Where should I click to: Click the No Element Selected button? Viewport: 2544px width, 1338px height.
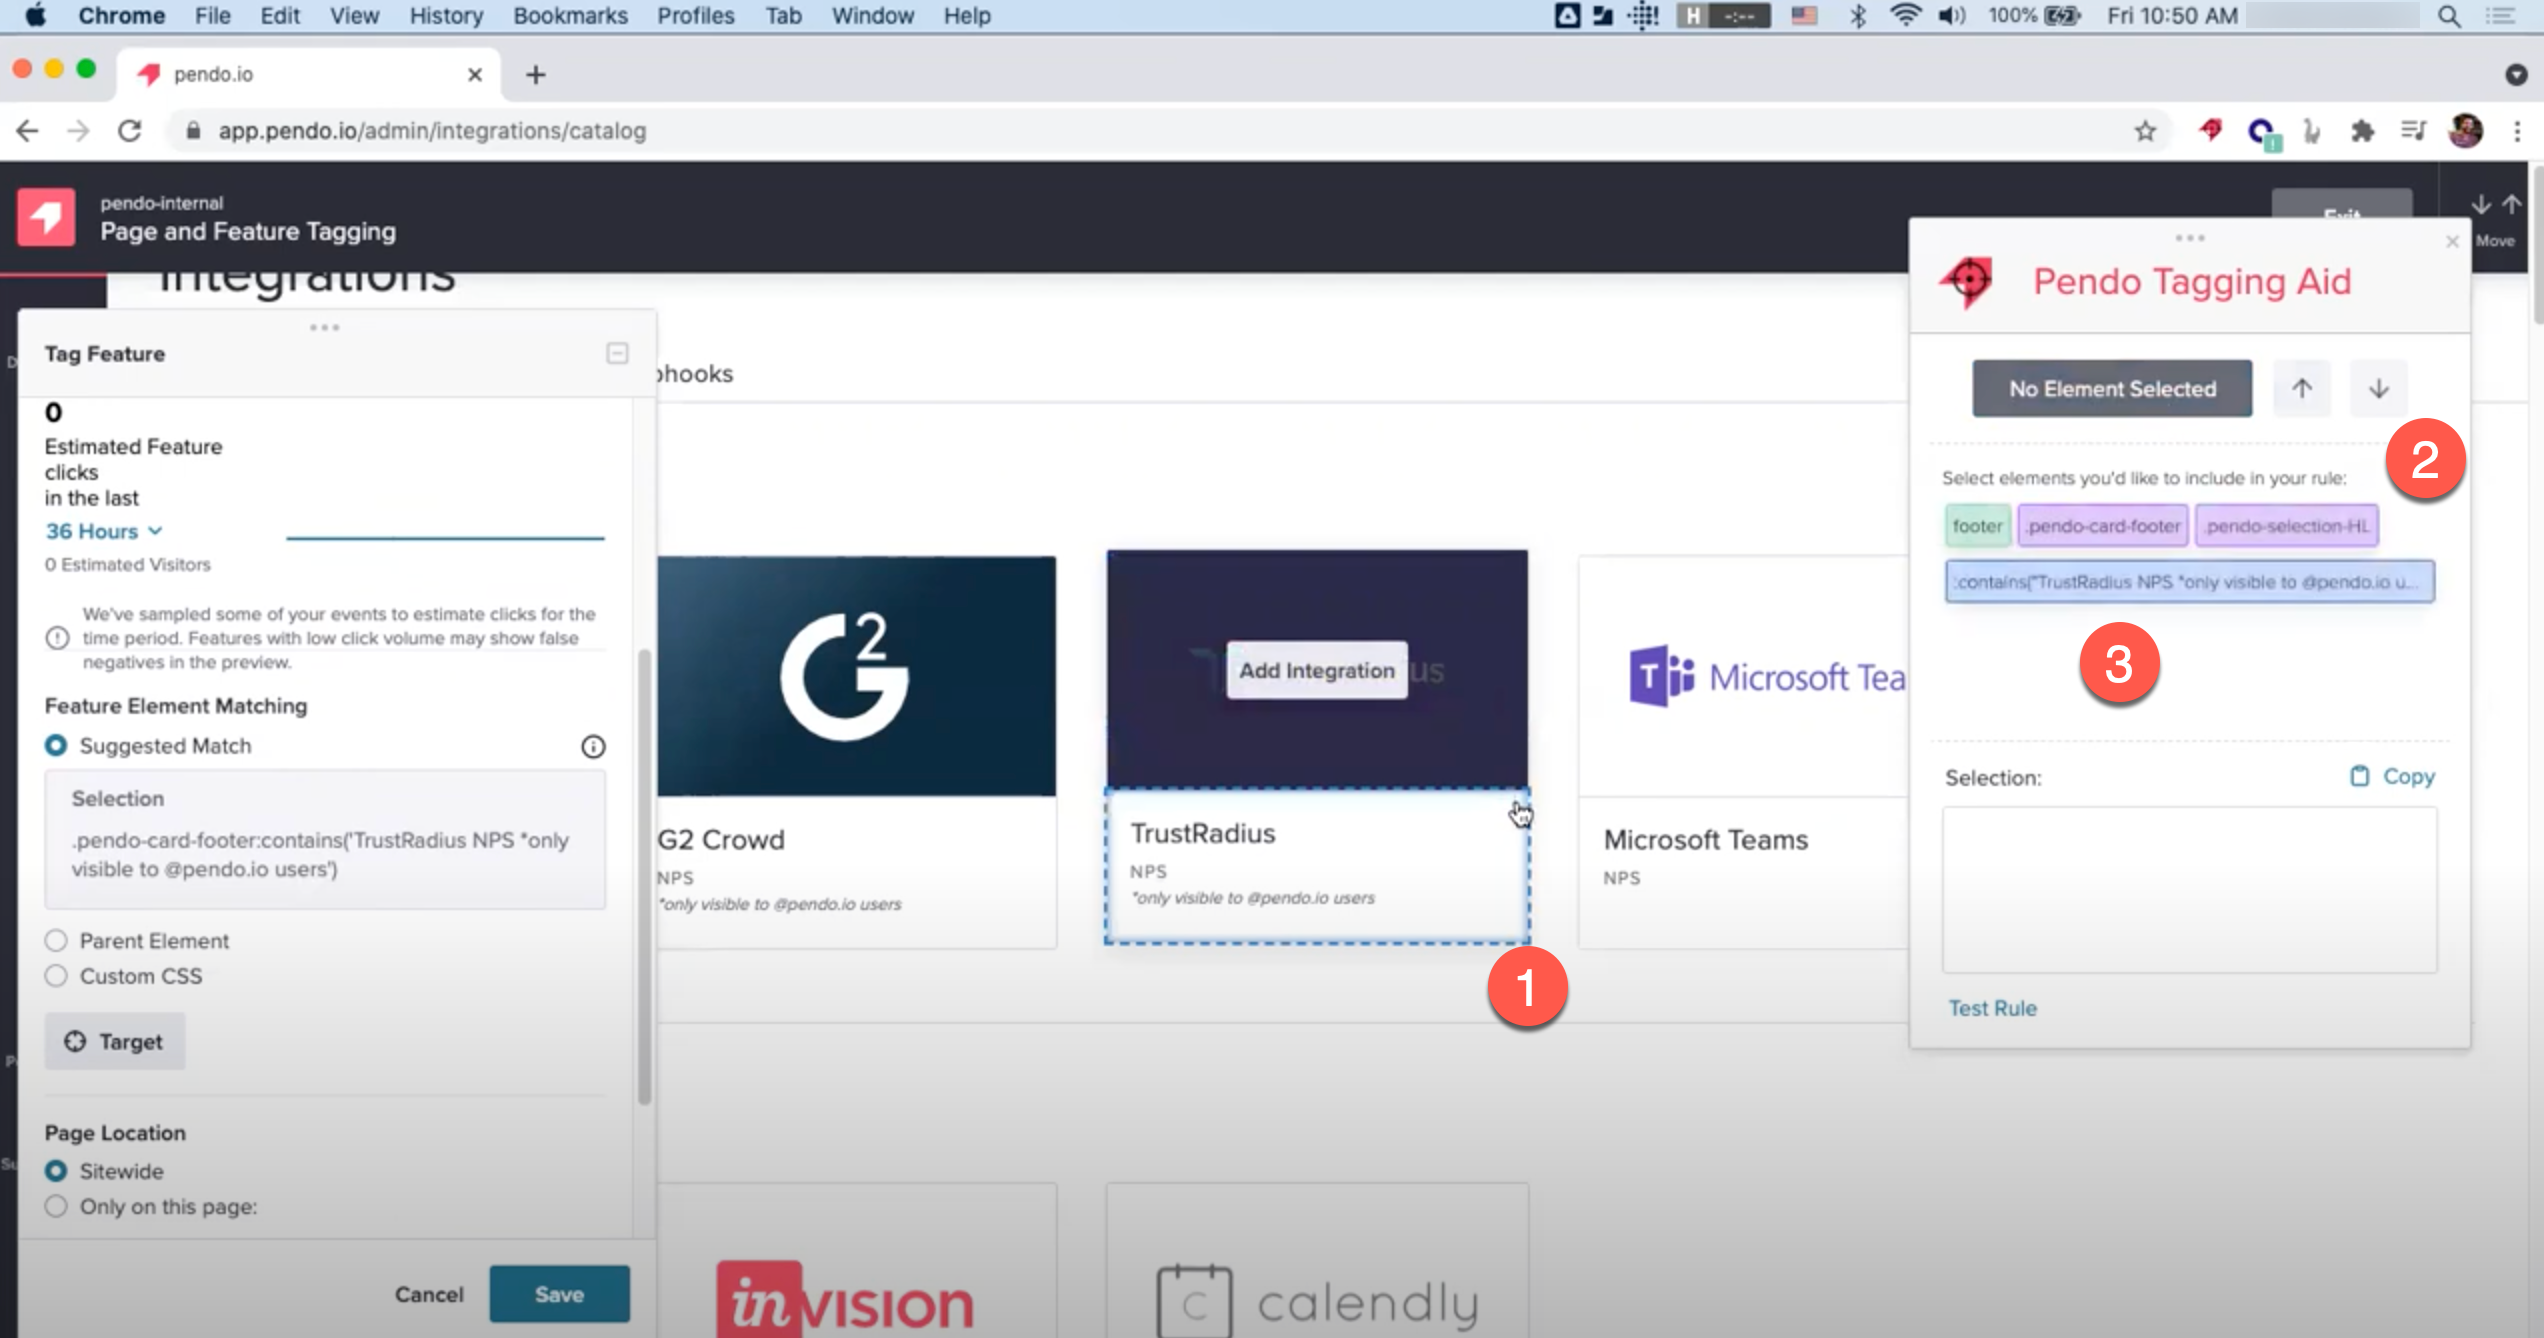point(2112,388)
